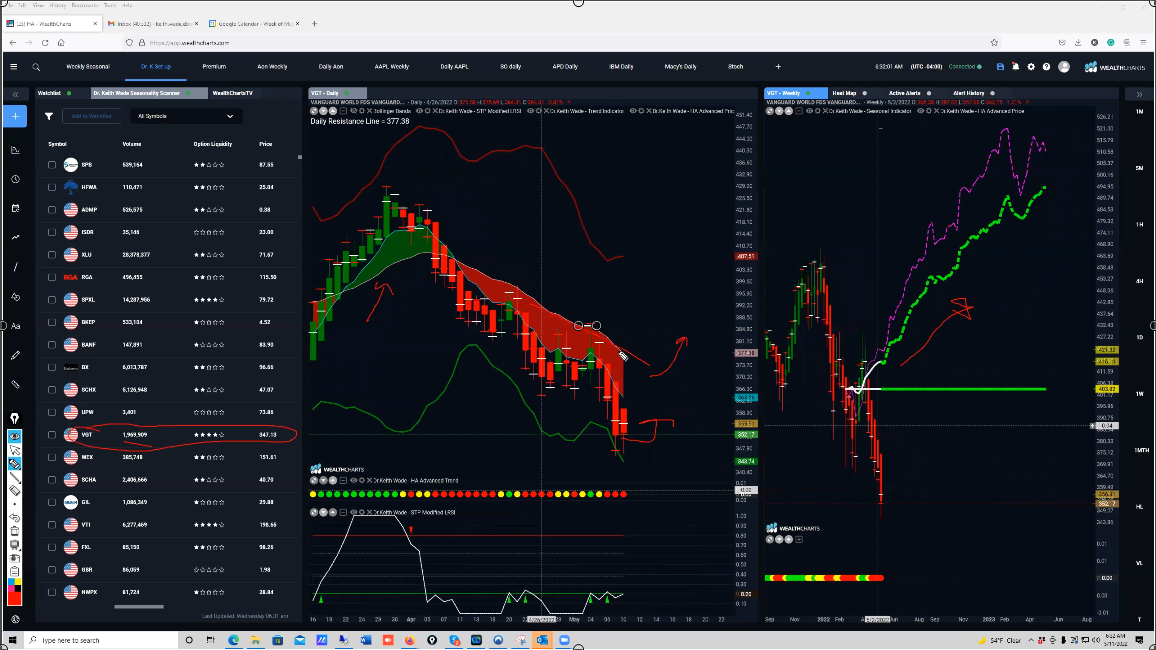This screenshot has height=650, width=1156.
Task: Select the trend line icon in the left sidebar
Action: (15, 267)
